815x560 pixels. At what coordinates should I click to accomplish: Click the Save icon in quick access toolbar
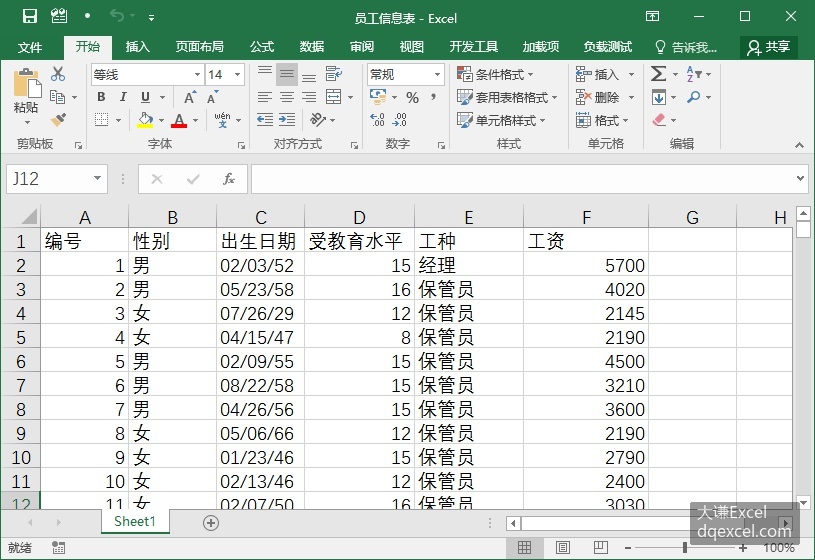click(x=30, y=17)
